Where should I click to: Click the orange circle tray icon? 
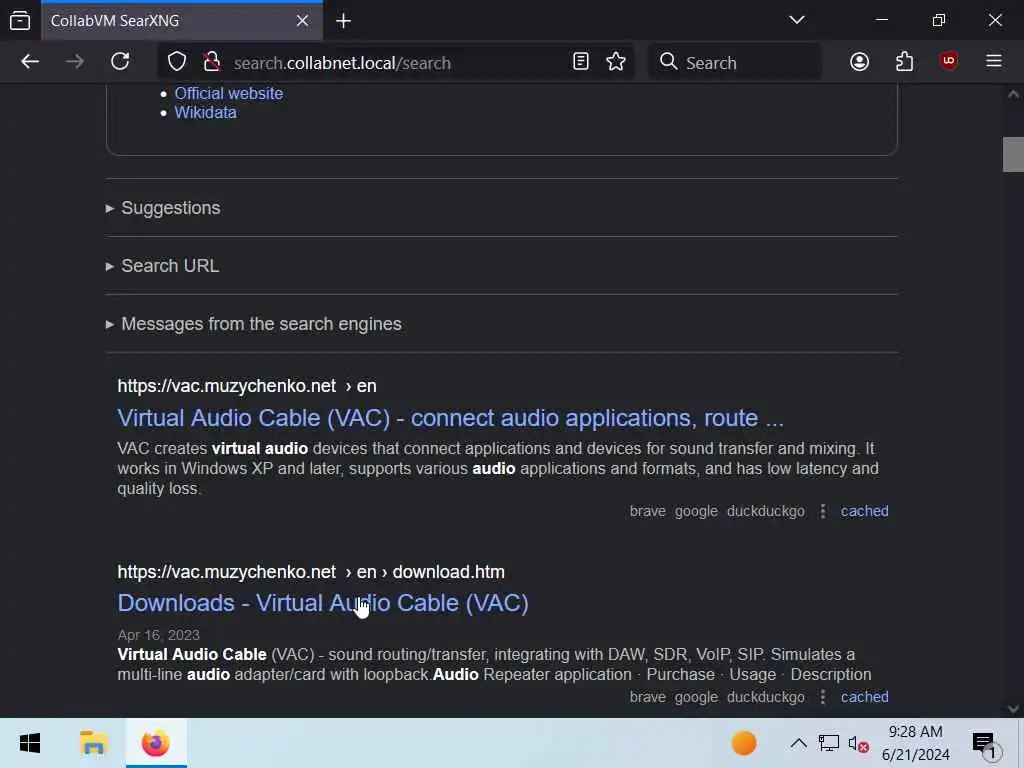coord(744,743)
